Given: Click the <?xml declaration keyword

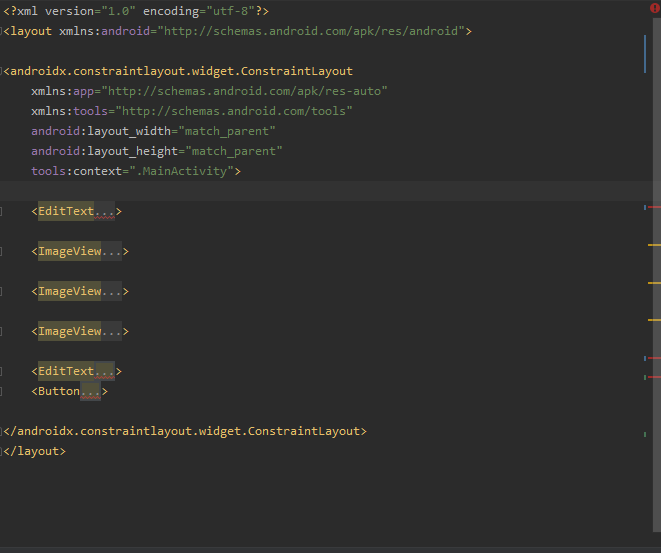Looking at the screenshot, I should tap(20, 11).
